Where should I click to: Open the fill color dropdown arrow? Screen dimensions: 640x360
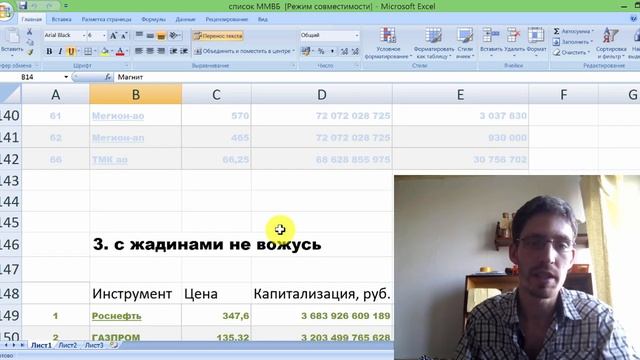tap(112, 51)
